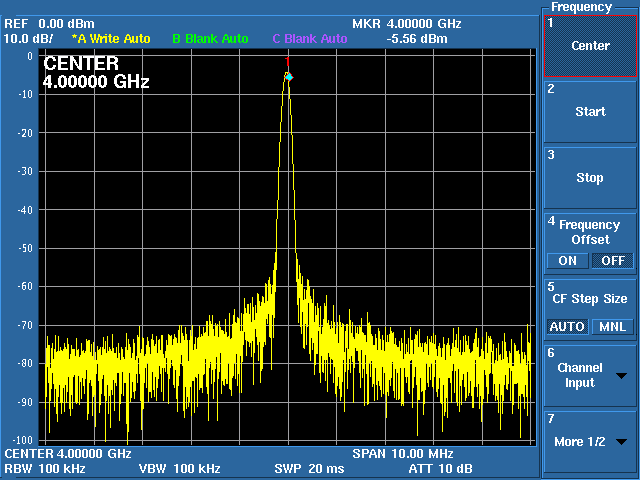The width and height of the screenshot is (640, 480).
Task: Click the SWP 20 ms sweep time
Action: point(309,468)
